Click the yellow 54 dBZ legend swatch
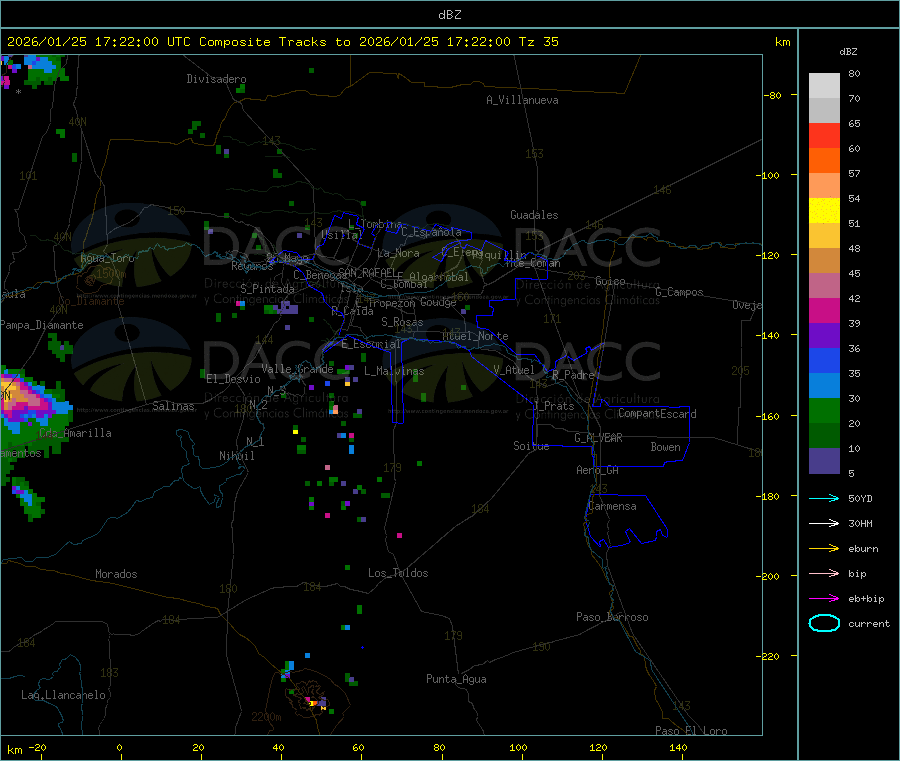Image resolution: width=900 pixels, height=761 pixels. [824, 211]
